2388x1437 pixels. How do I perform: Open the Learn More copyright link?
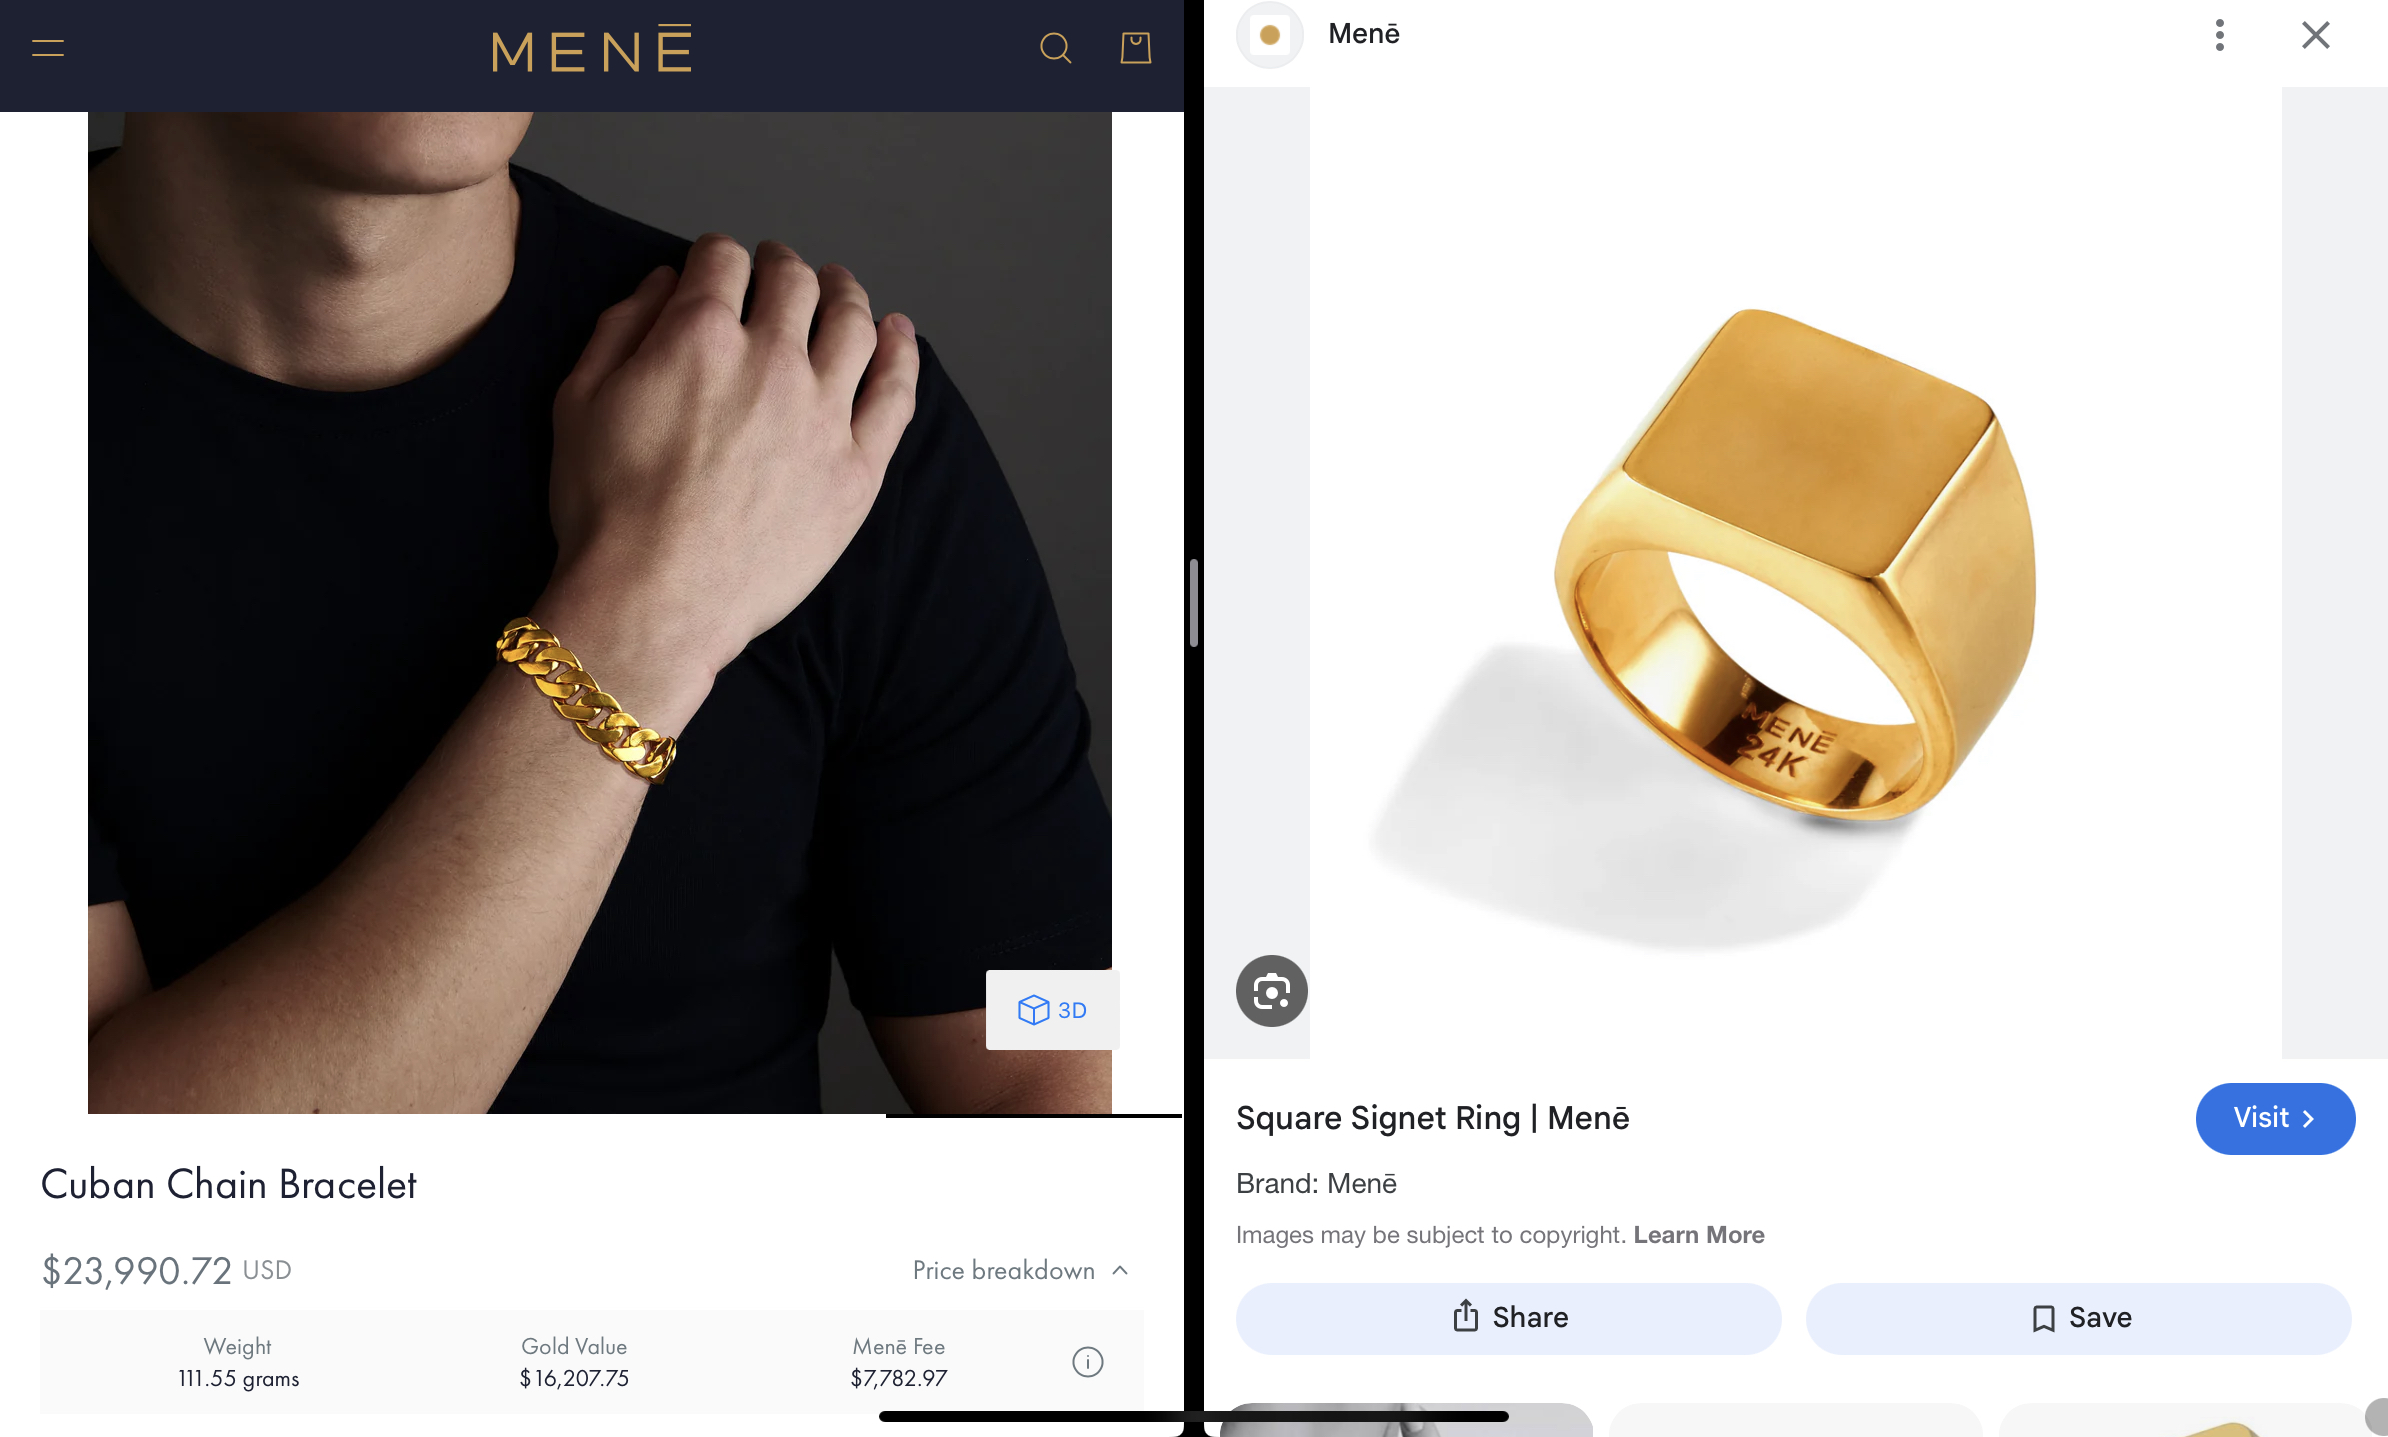point(1699,1235)
